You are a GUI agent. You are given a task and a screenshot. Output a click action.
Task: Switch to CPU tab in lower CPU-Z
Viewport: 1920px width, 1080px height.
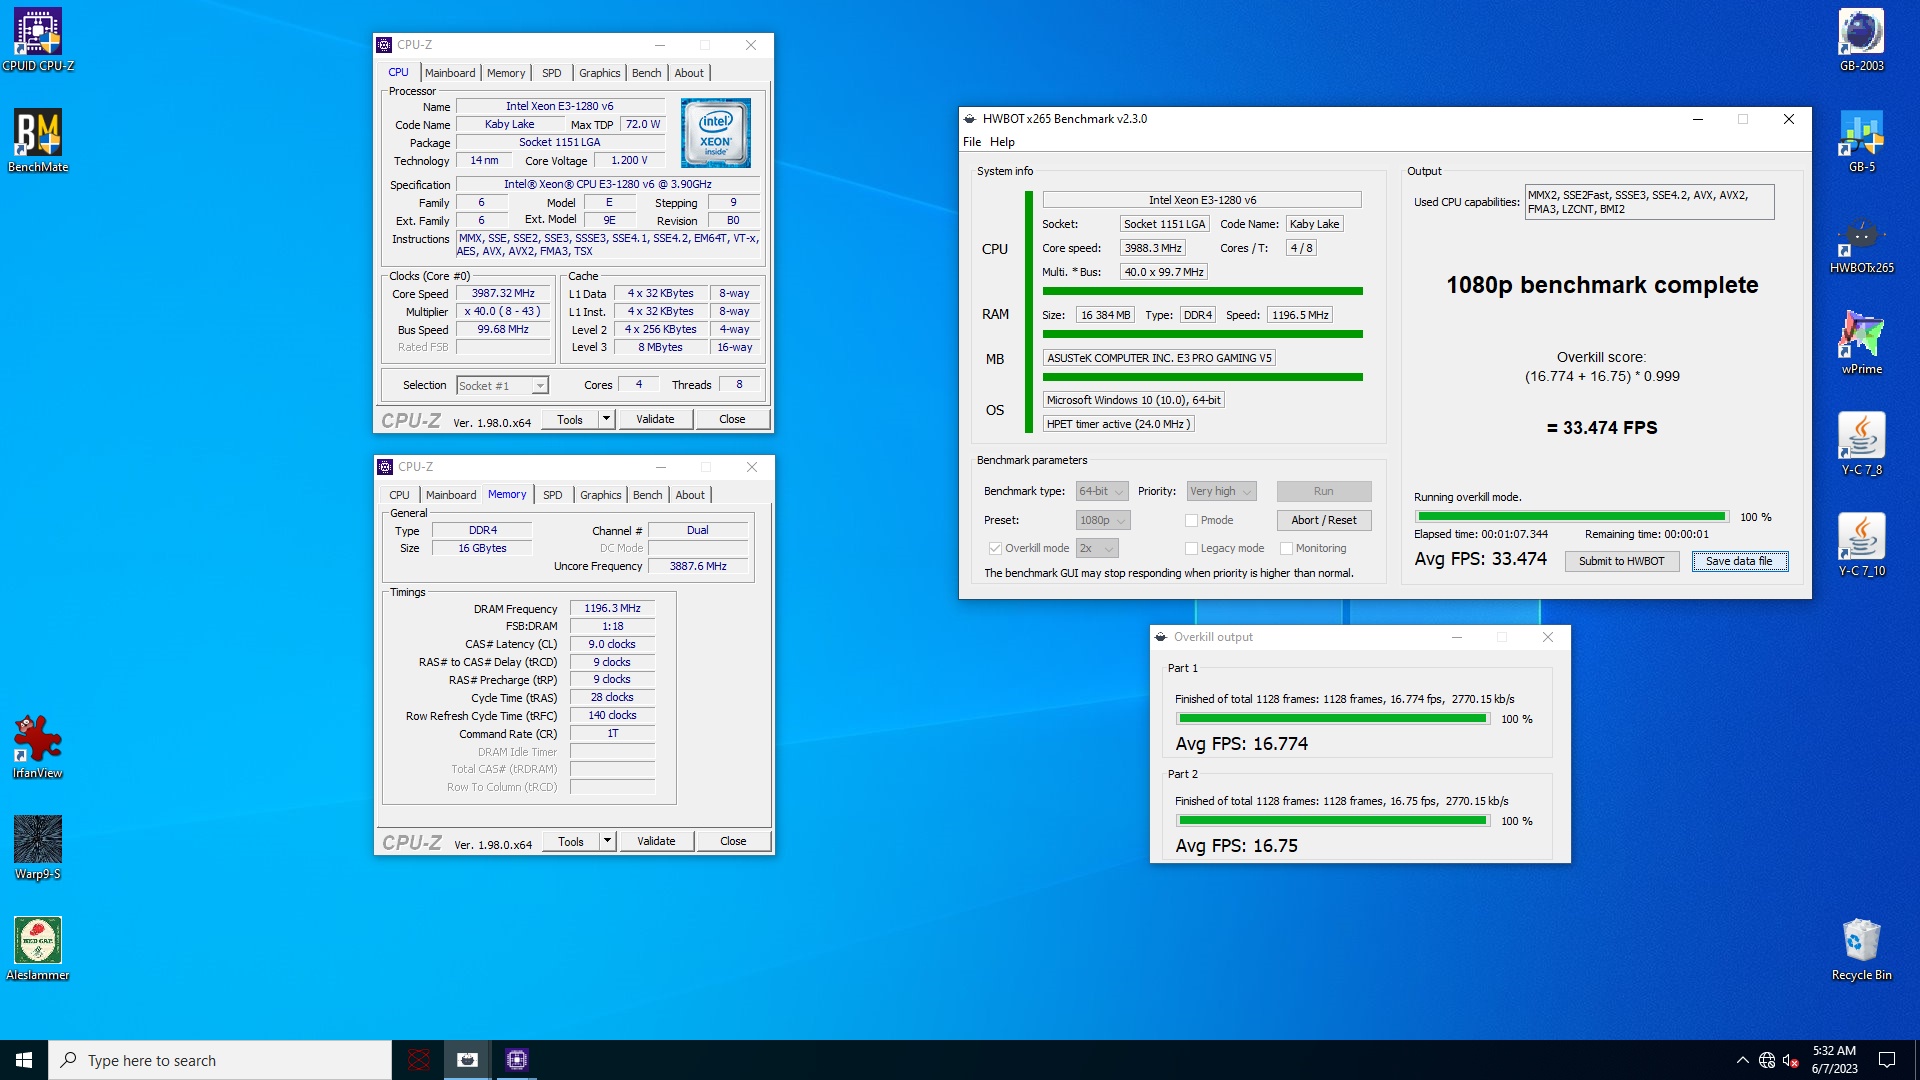(x=399, y=495)
